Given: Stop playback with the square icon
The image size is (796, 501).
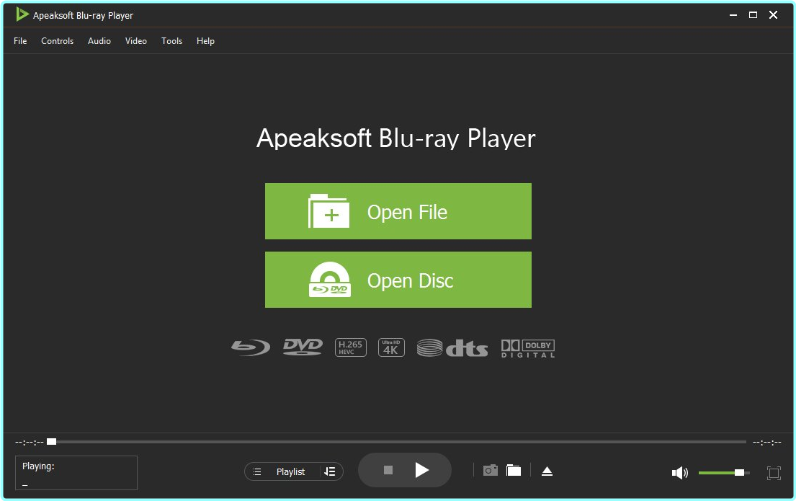Looking at the screenshot, I should 388,470.
